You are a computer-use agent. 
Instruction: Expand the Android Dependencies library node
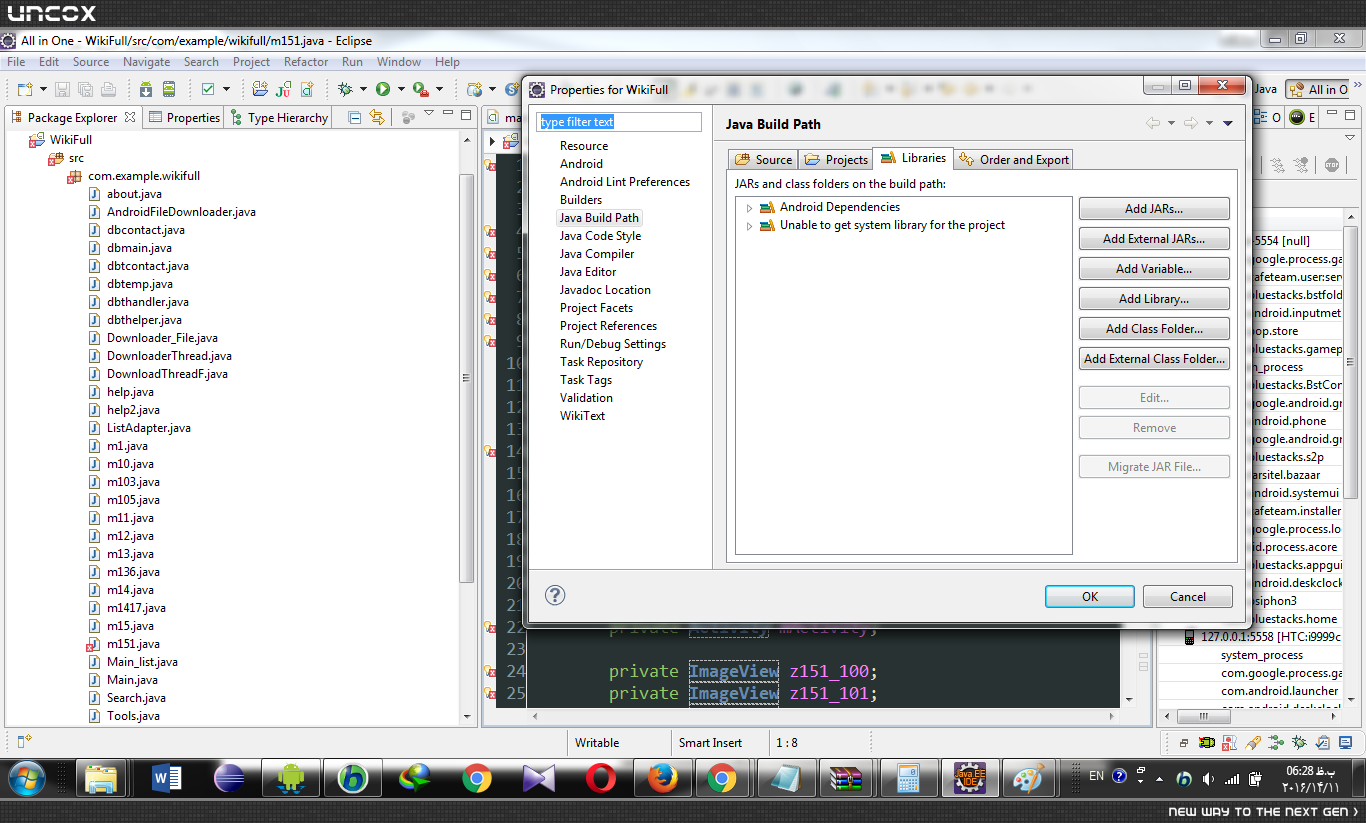tap(749, 208)
